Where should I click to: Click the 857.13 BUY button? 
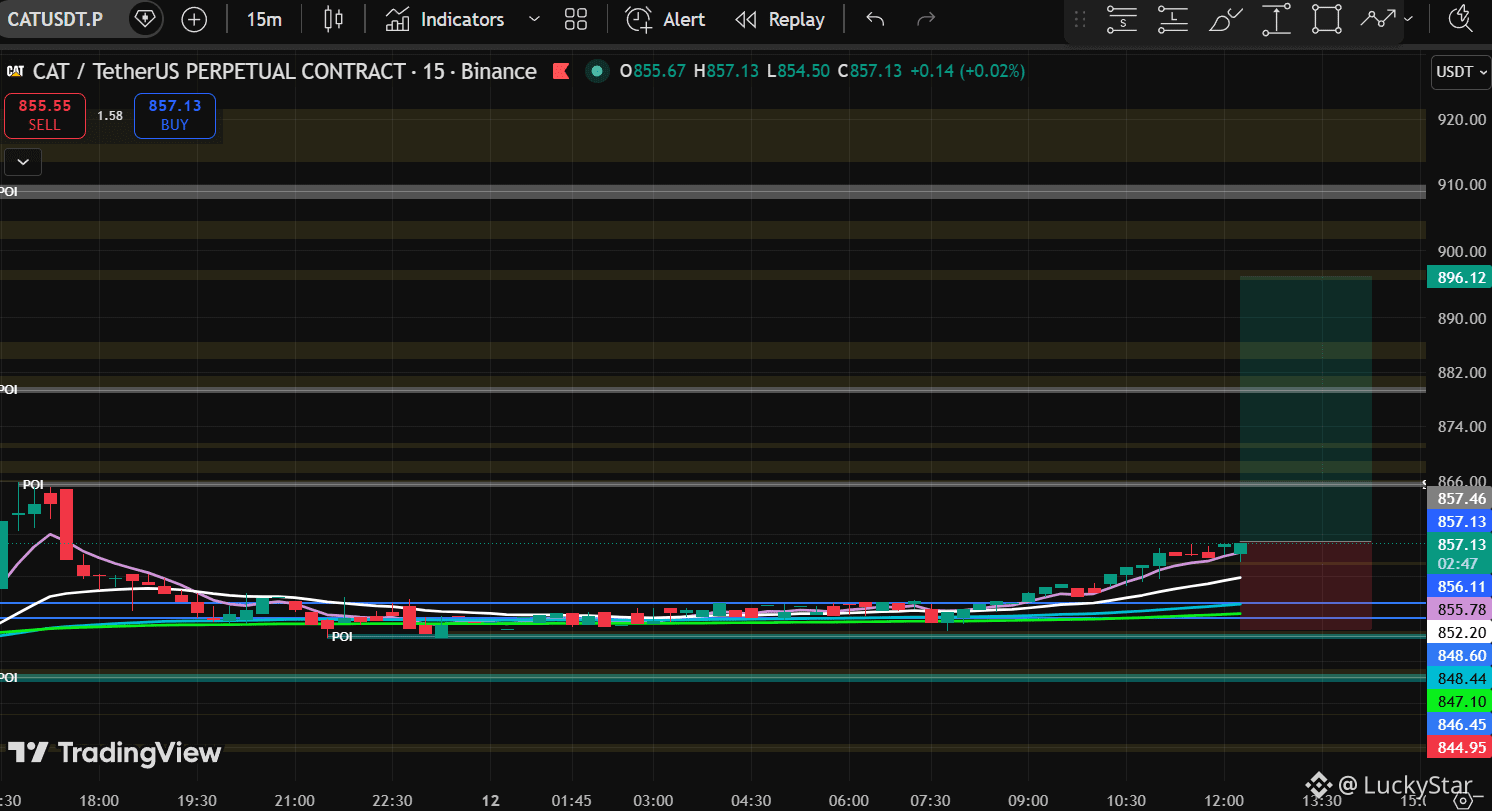[x=175, y=115]
